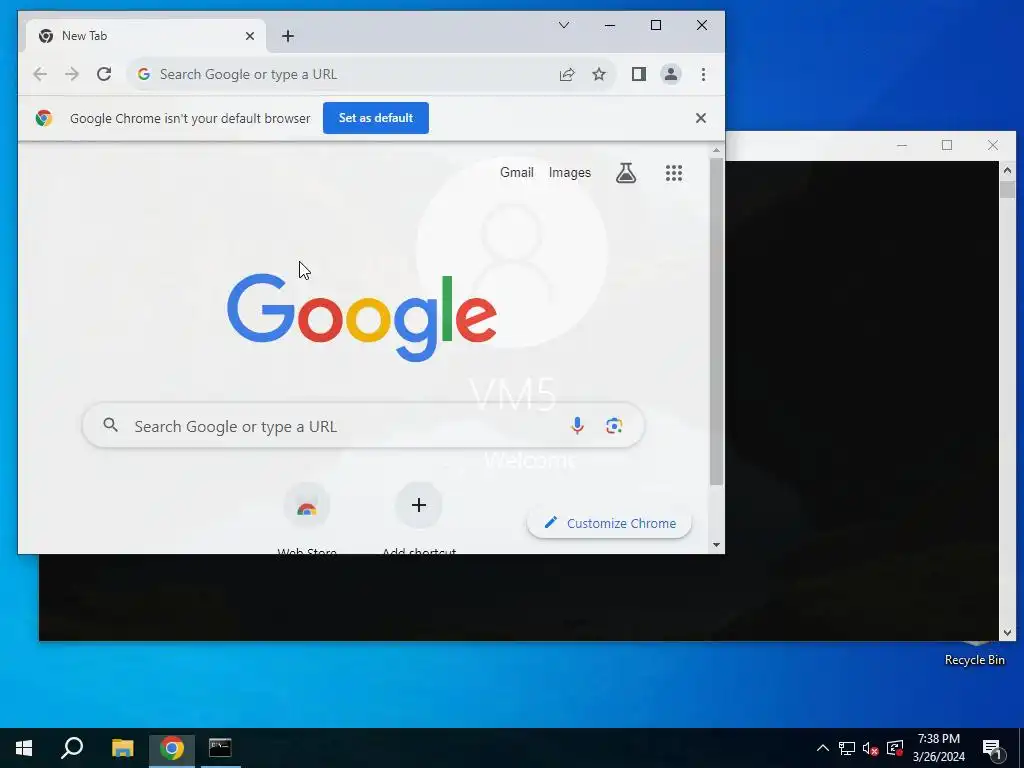Open tab search dropdown arrow
Viewport: 1024px width, 768px height.
click(564, 25)
